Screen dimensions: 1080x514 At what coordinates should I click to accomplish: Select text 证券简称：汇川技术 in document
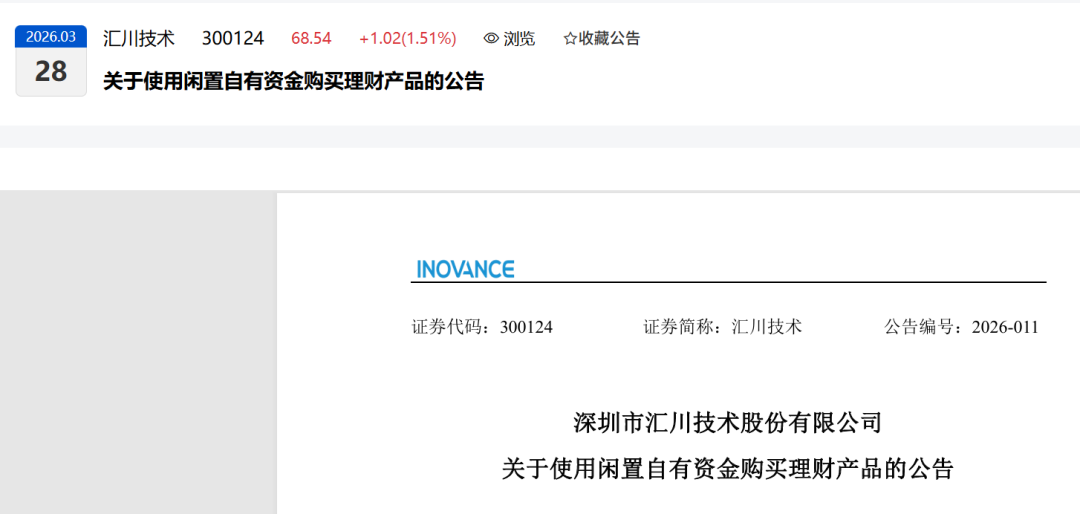pos(723,327)
